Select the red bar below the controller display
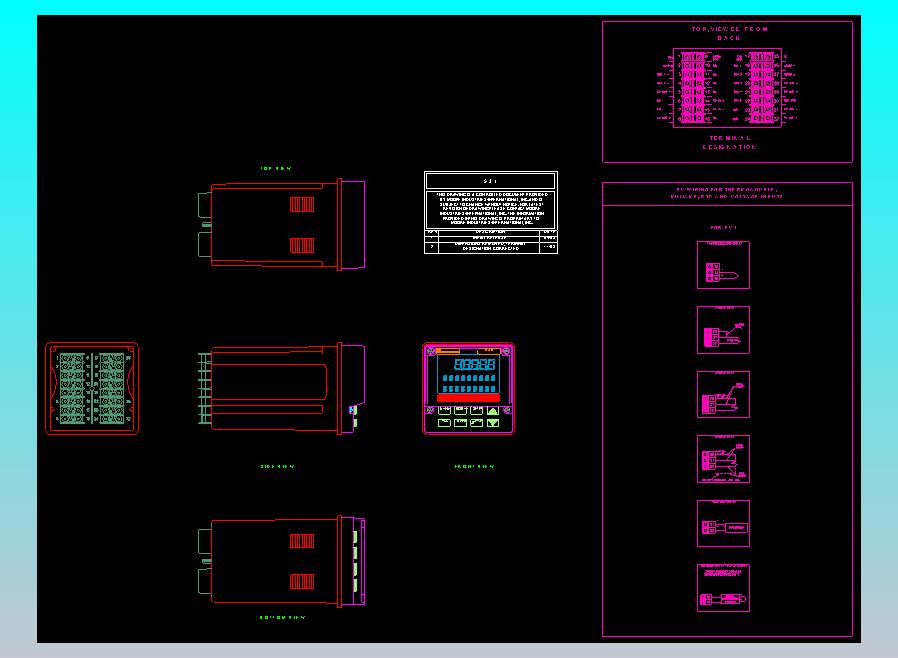The image size is (898, 658). pos(468,398)
